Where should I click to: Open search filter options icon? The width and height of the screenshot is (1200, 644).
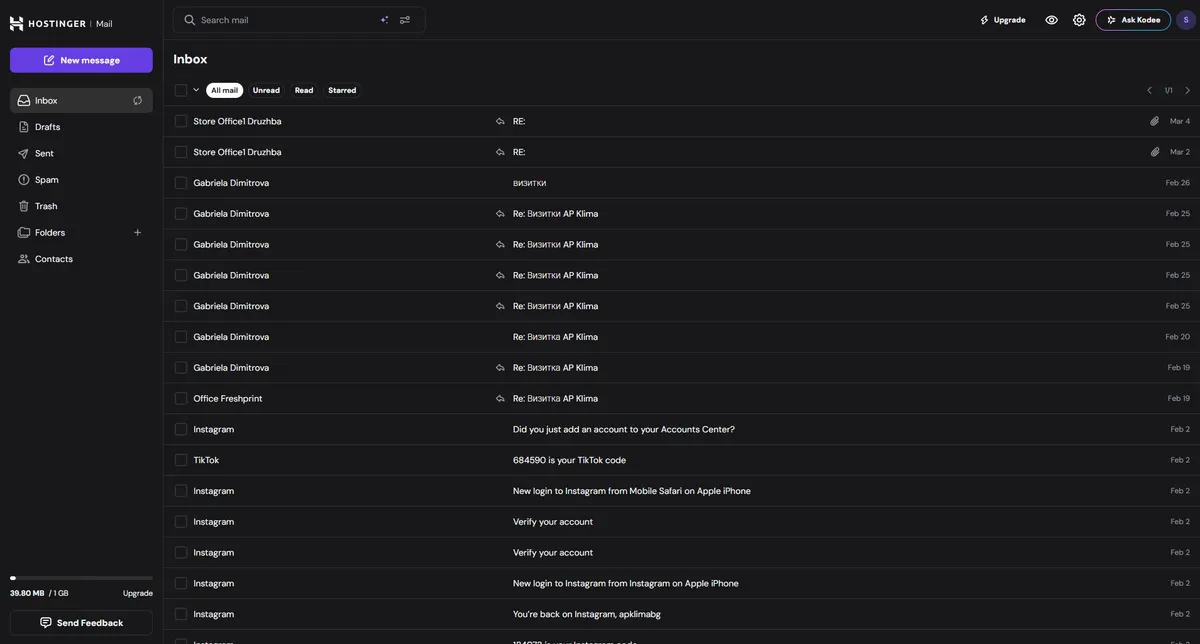405,20
